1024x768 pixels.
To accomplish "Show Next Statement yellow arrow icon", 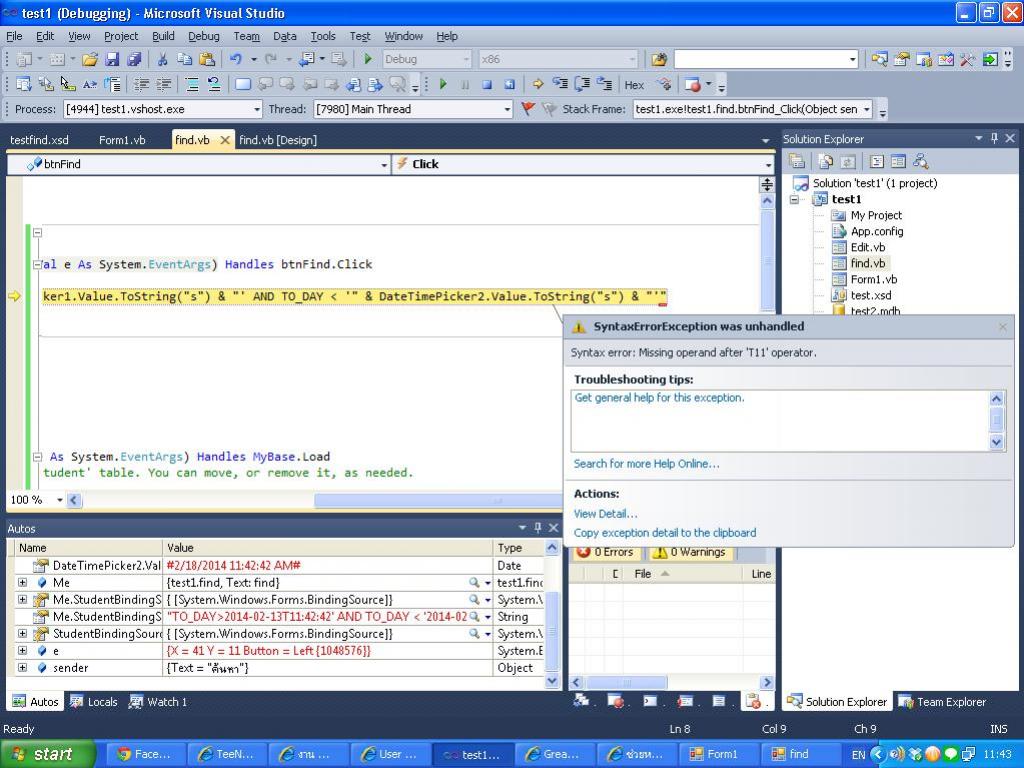I will pyautogui.click(x=537, y=84).
